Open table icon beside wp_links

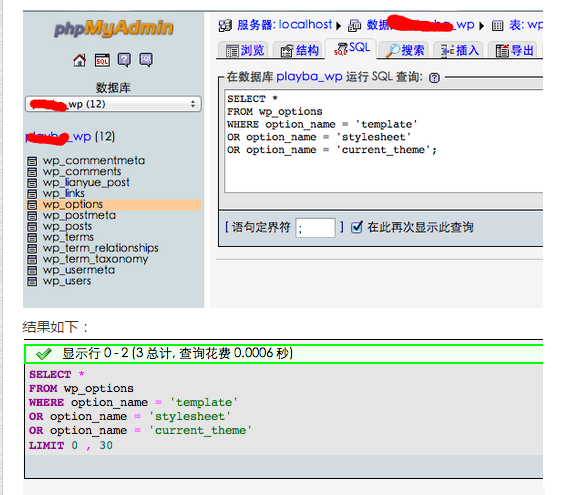[32, 194]
